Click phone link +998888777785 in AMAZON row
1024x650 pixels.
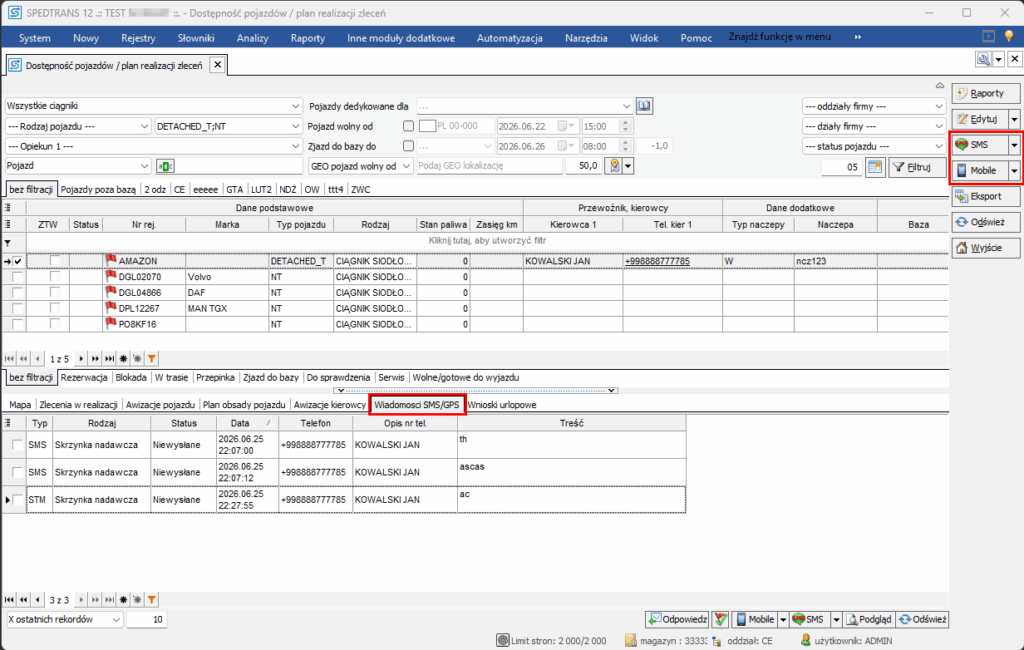click(657, 261)
